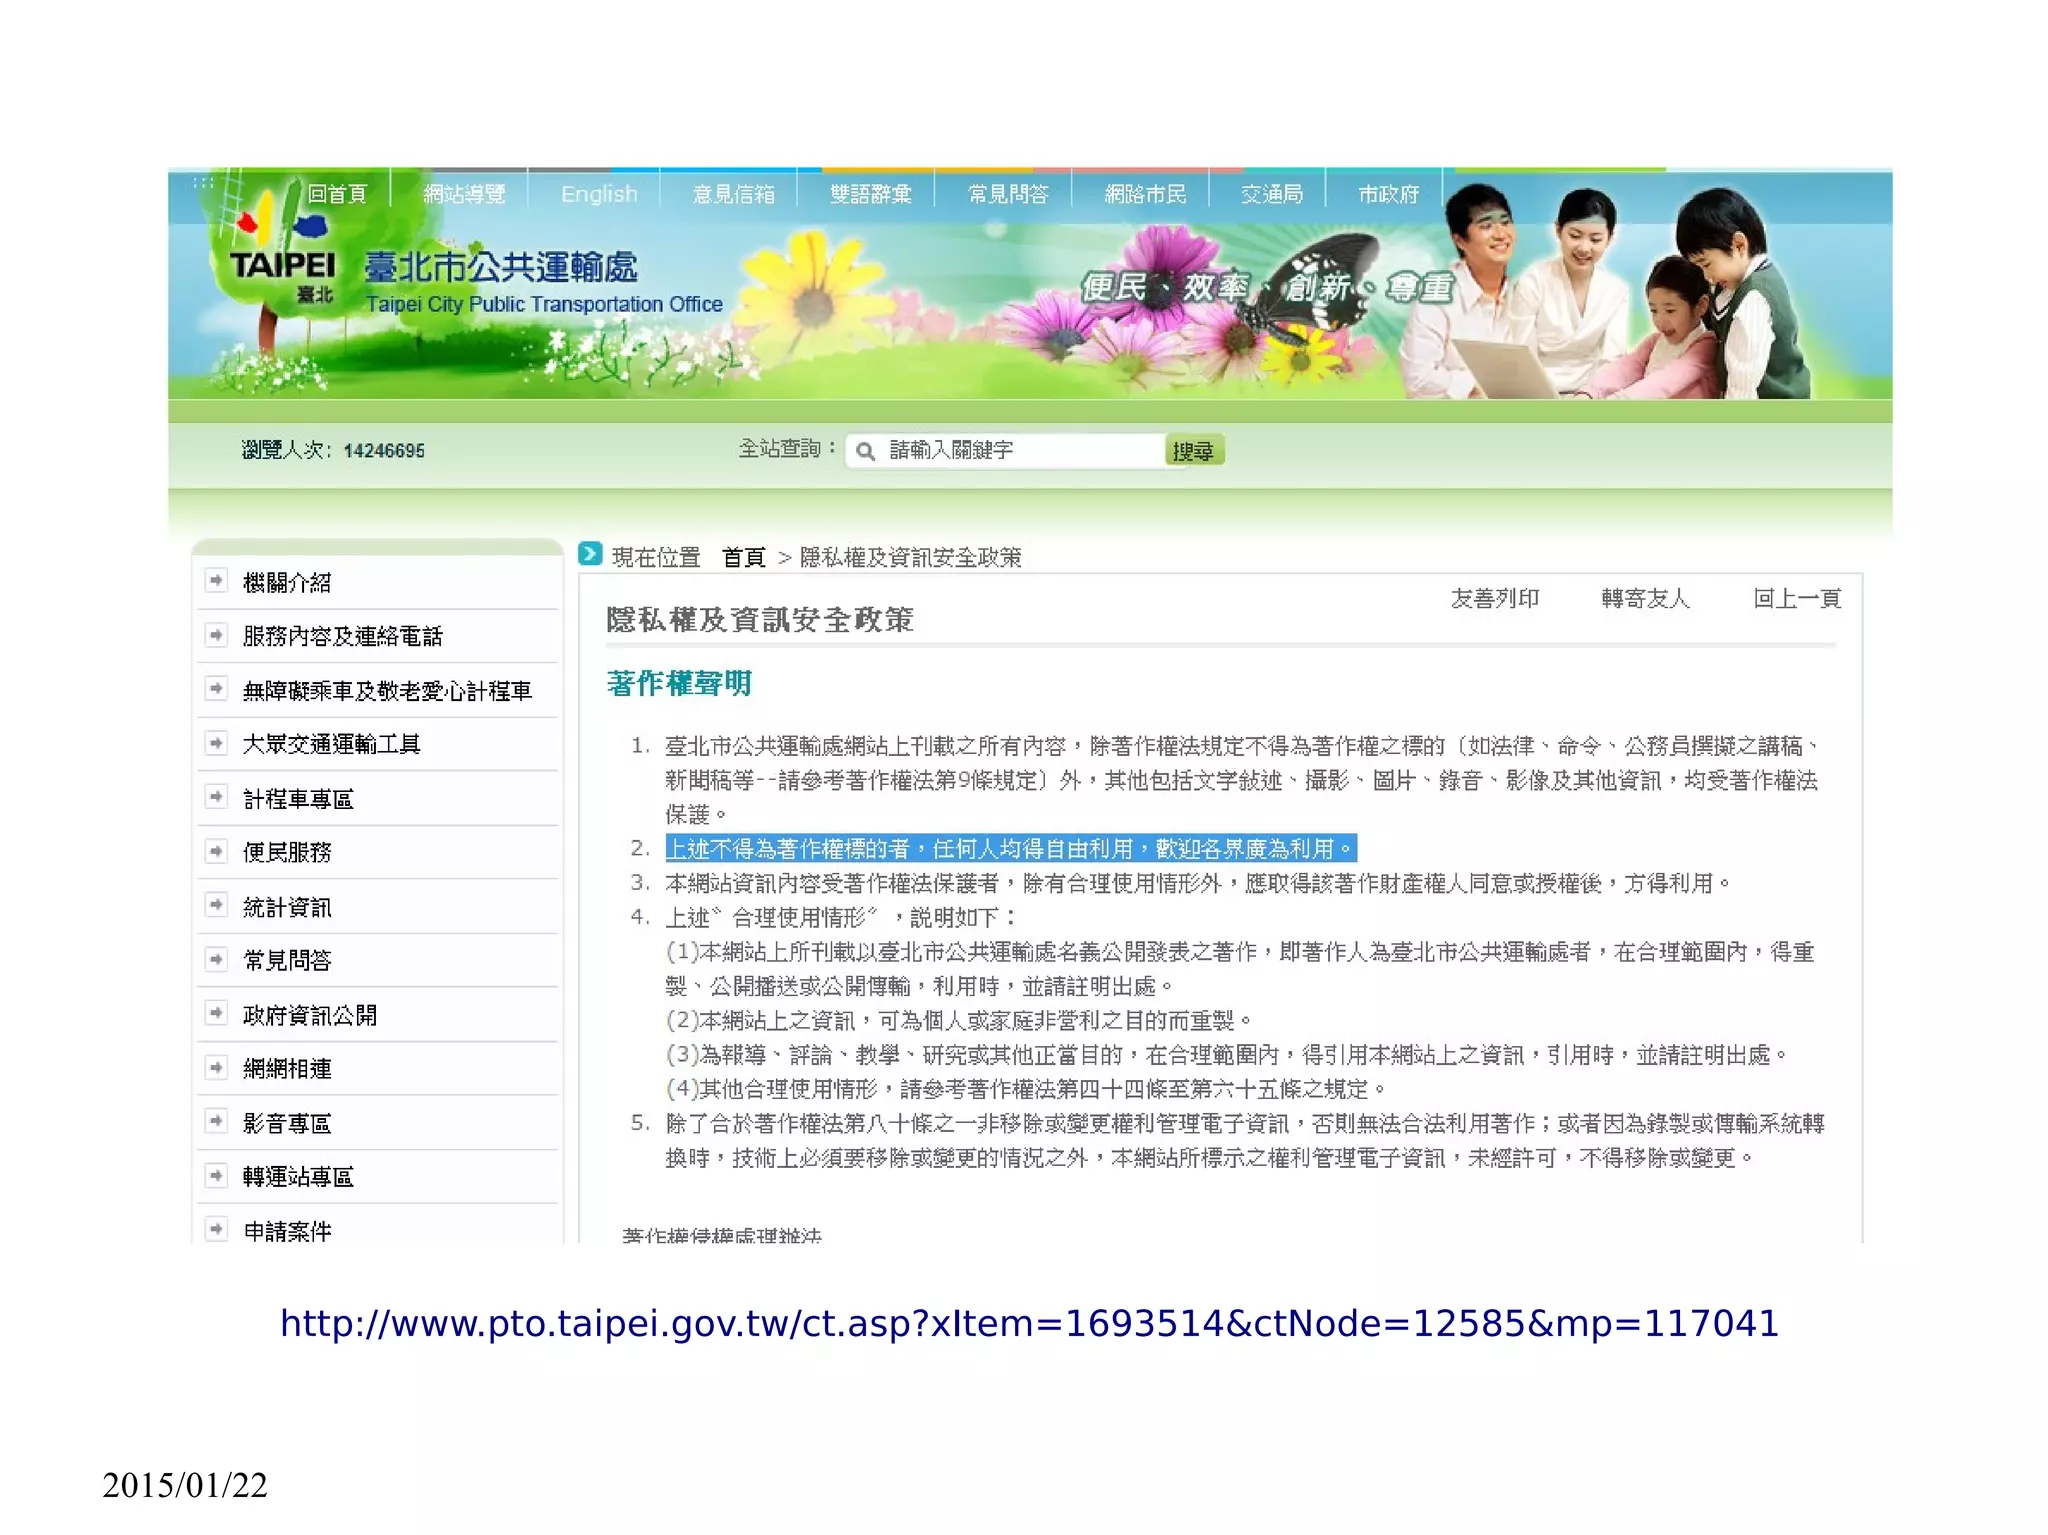The width and height of the screenshot is (2048, 1535).
Task: Open 轉運站專區 sidebar item
Action: 298,1177
